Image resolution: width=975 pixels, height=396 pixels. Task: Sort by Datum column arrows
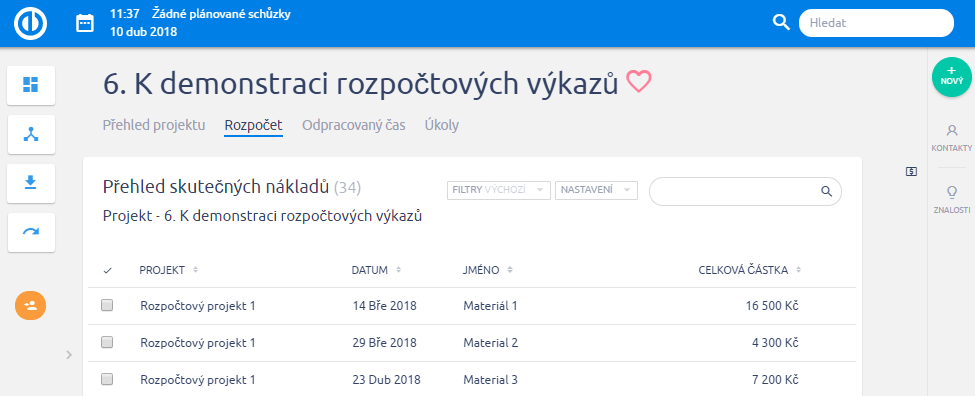coord(399,270)
